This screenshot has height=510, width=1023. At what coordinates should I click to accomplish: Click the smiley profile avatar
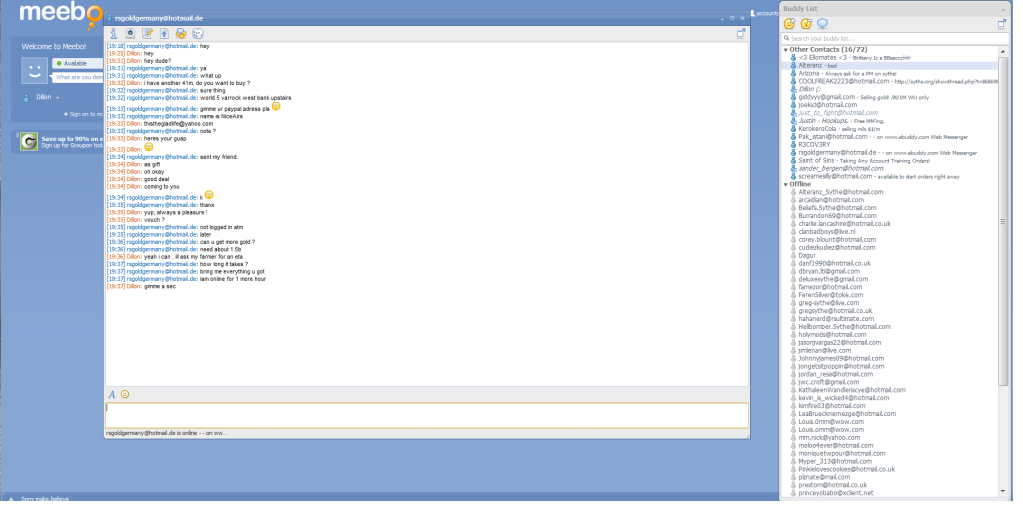[35, 70]
